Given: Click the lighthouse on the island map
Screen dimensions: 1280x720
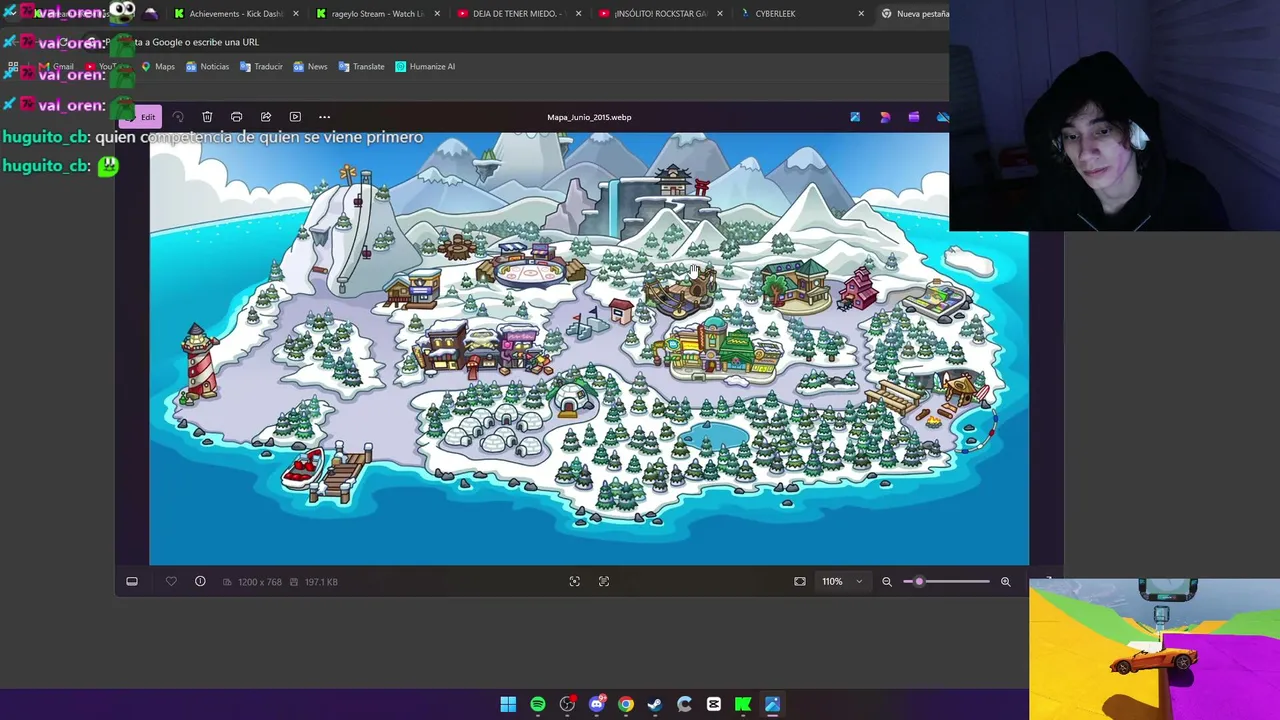Looking at the screenshot, I should (198, 362).
